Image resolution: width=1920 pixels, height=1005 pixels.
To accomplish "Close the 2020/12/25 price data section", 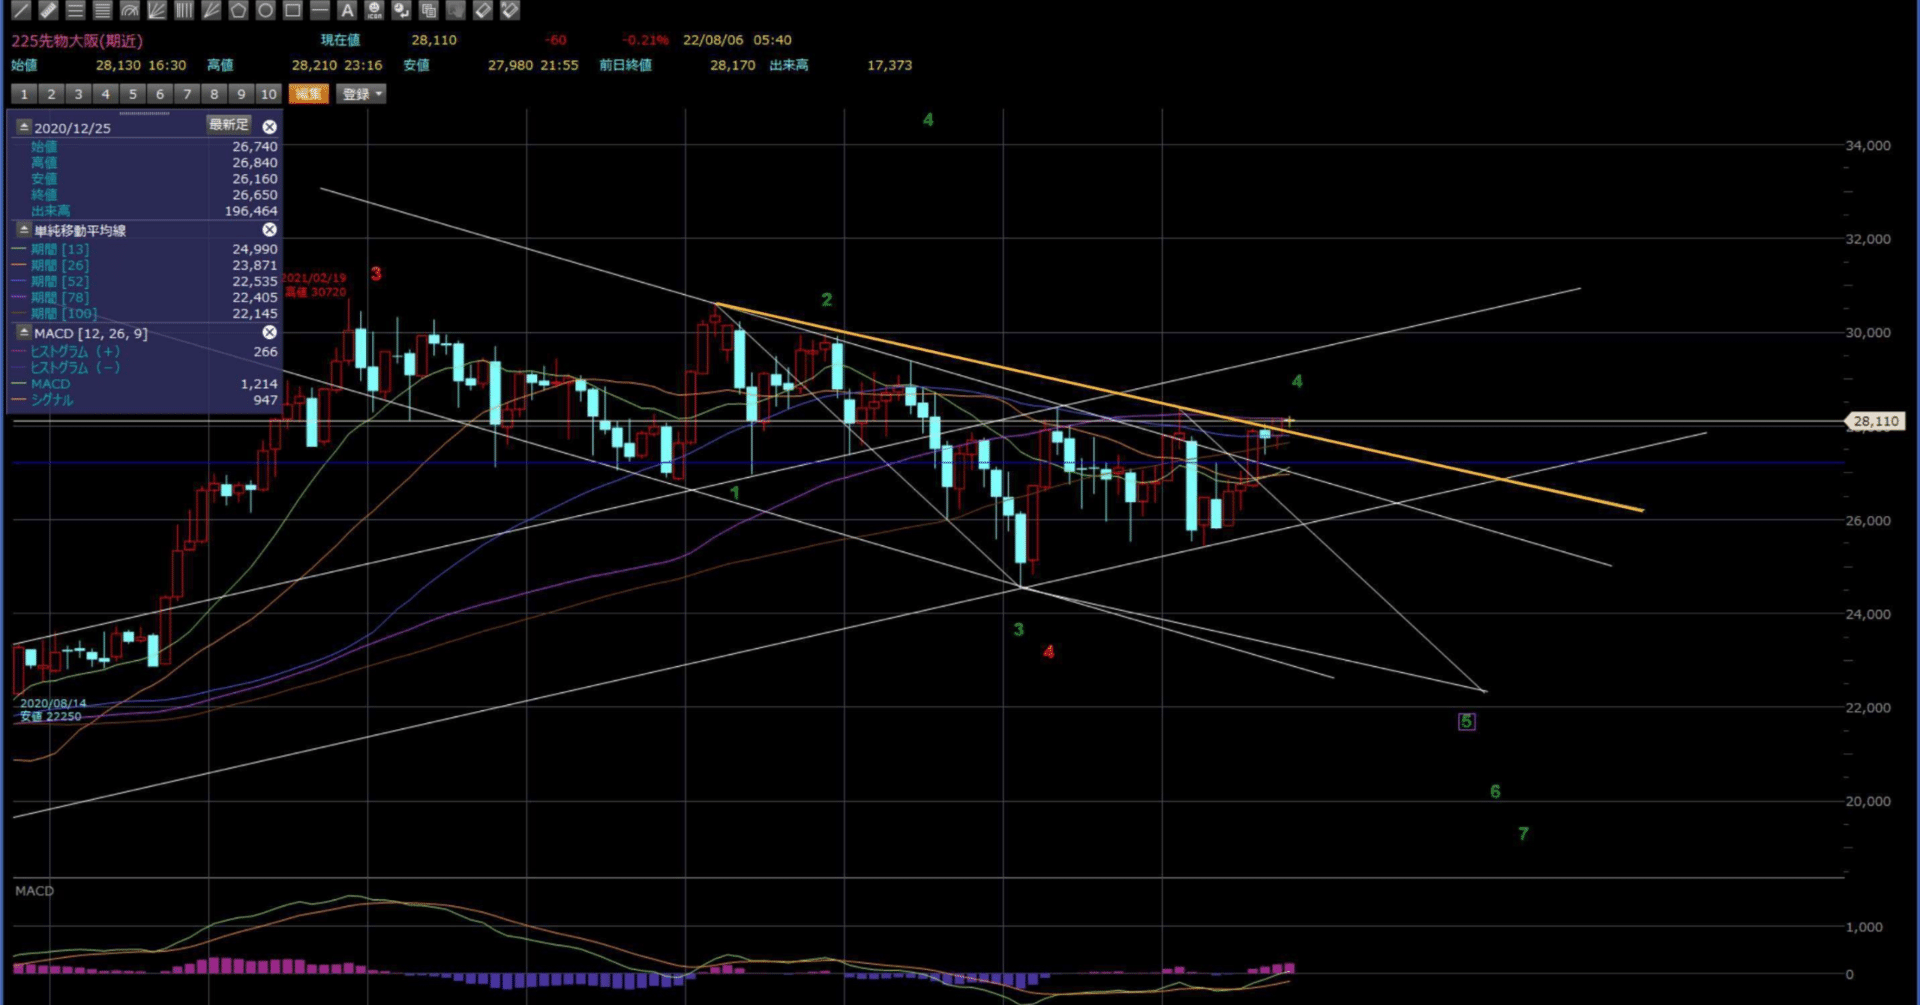I will [269, 127].
